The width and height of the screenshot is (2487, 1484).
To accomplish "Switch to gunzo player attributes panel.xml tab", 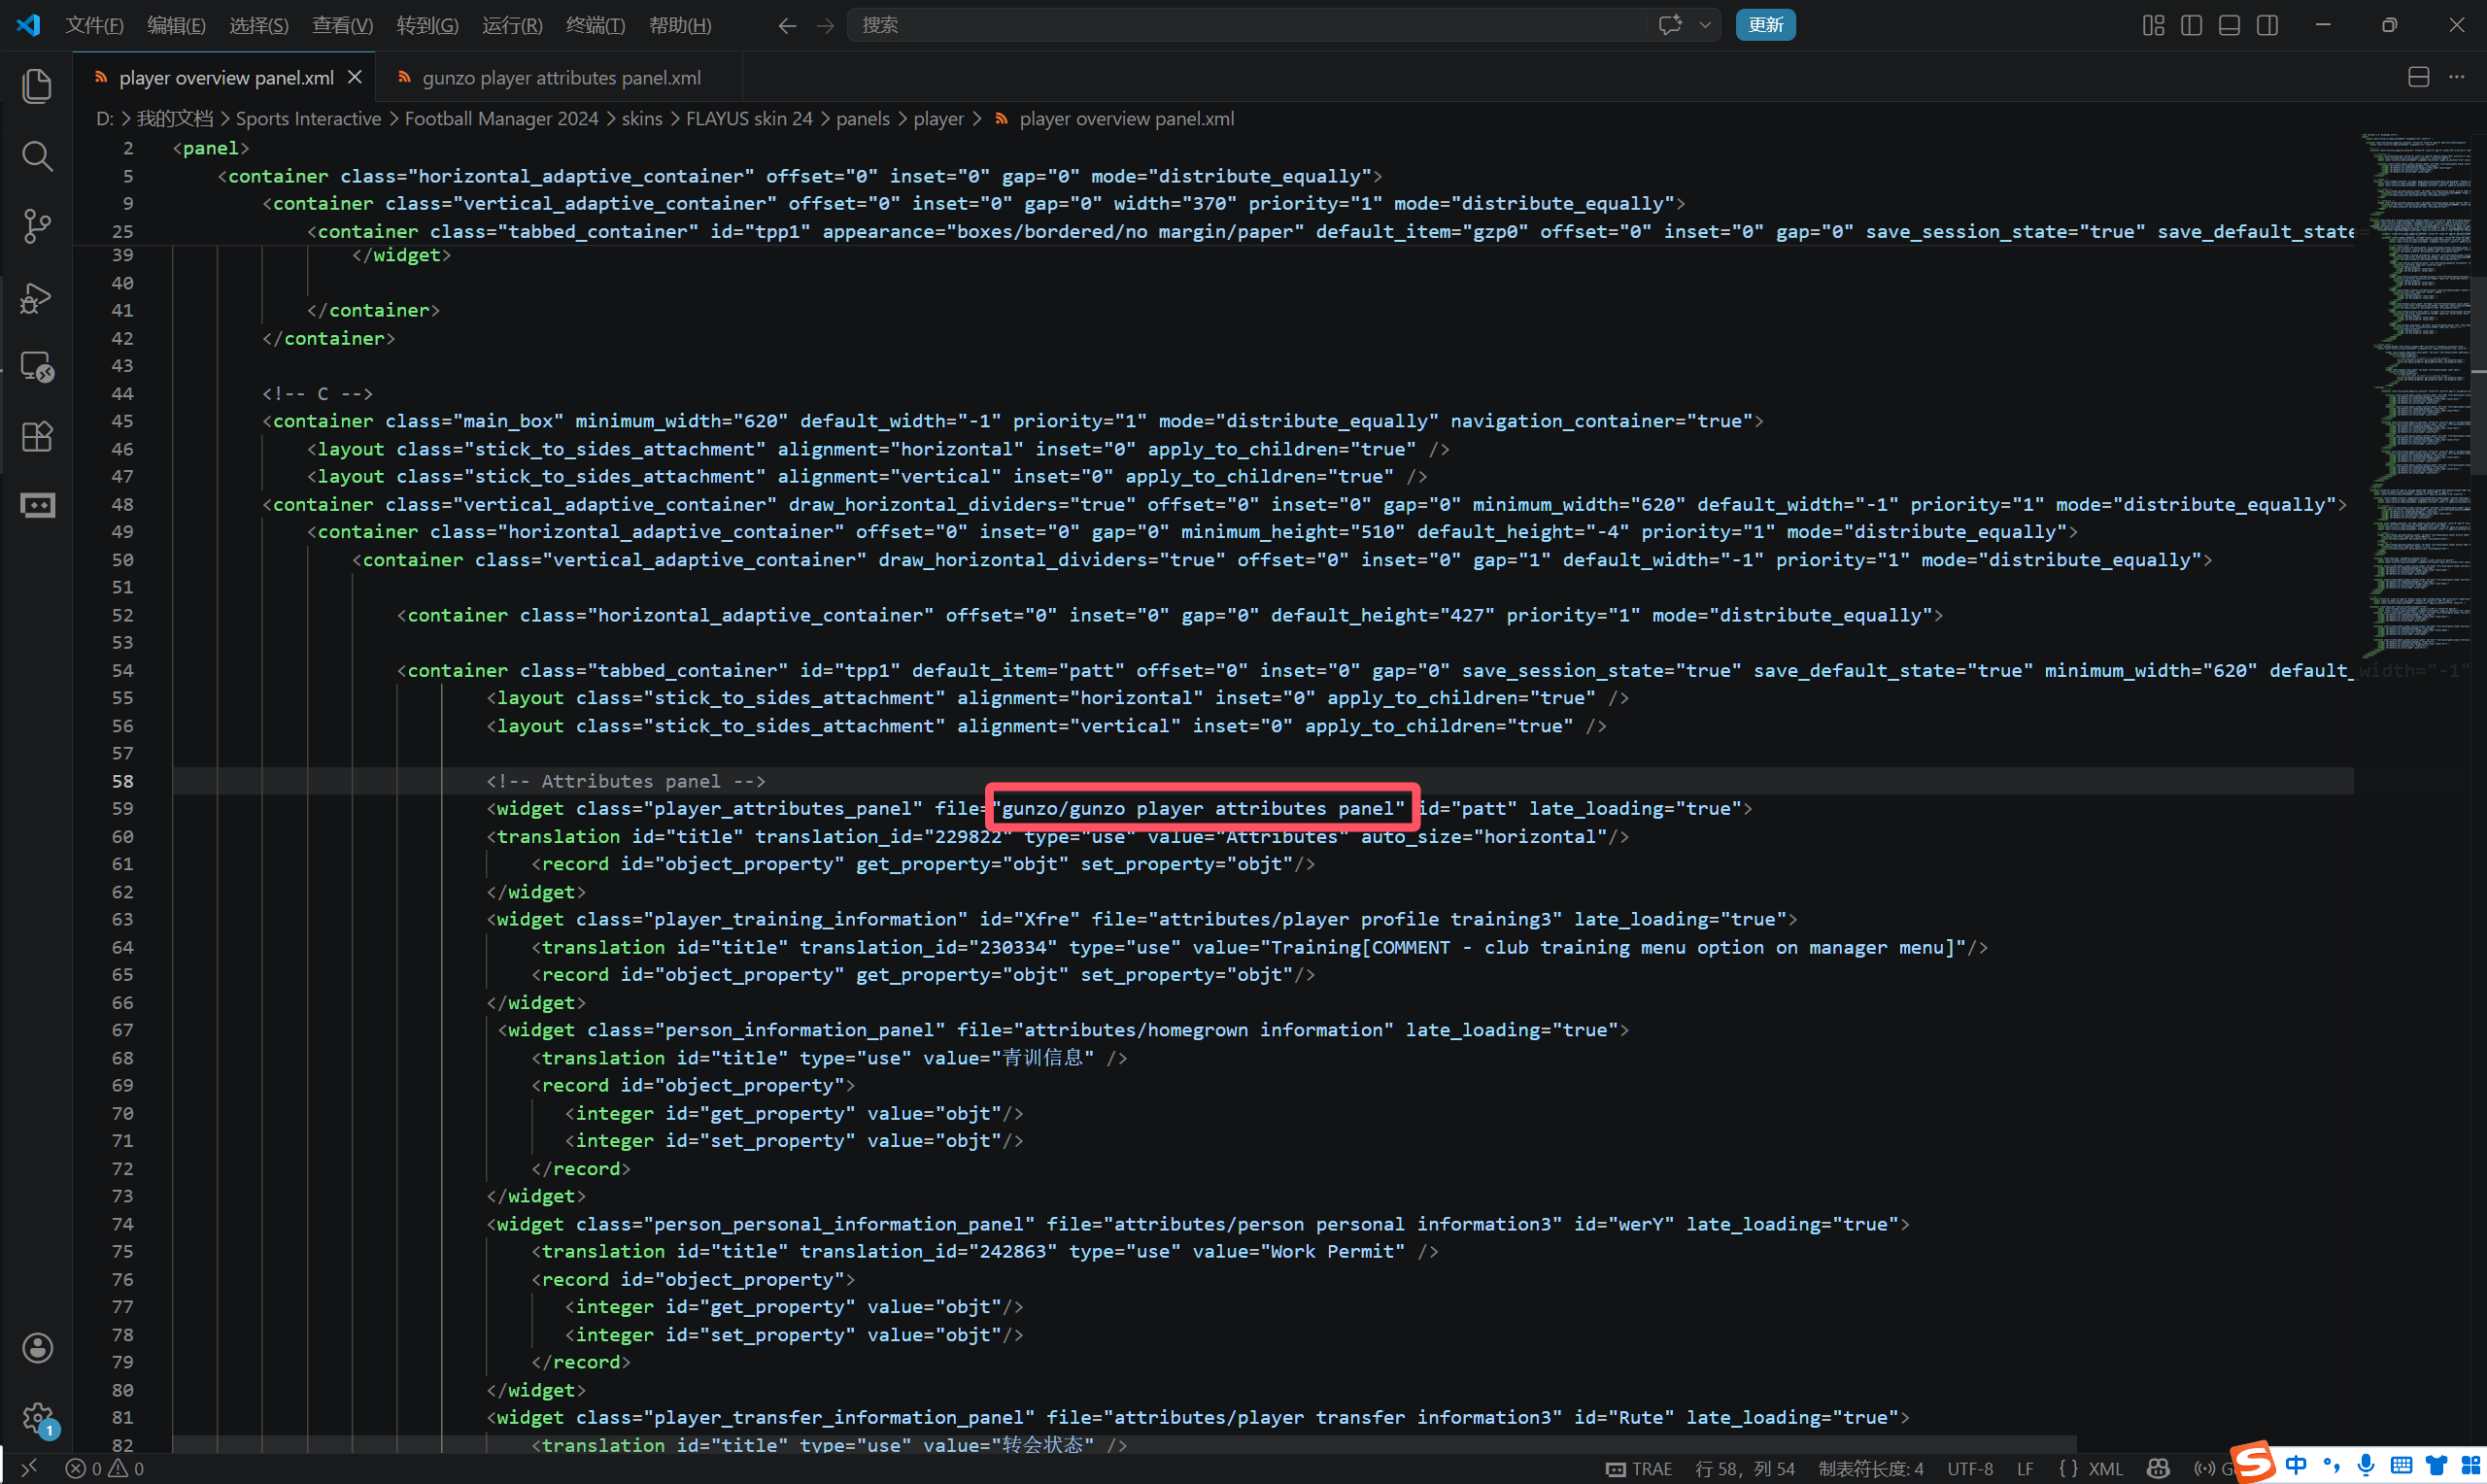I will (x=560, y=78).
